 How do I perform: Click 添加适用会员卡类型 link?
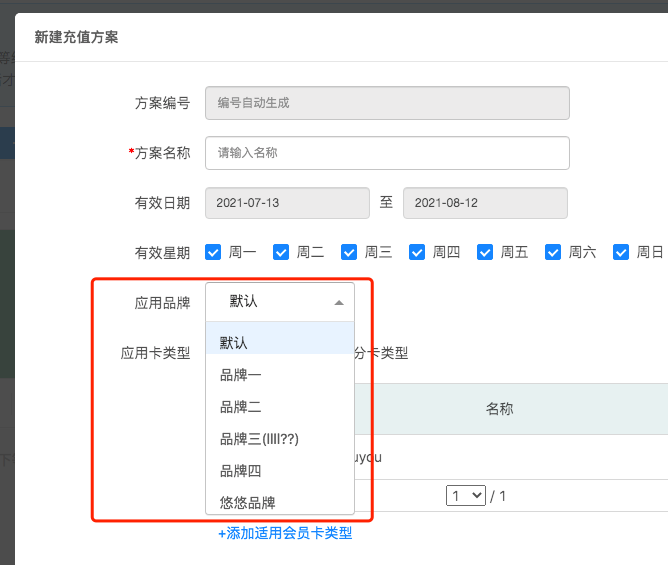pyautogui.click(x=285, y=533)
